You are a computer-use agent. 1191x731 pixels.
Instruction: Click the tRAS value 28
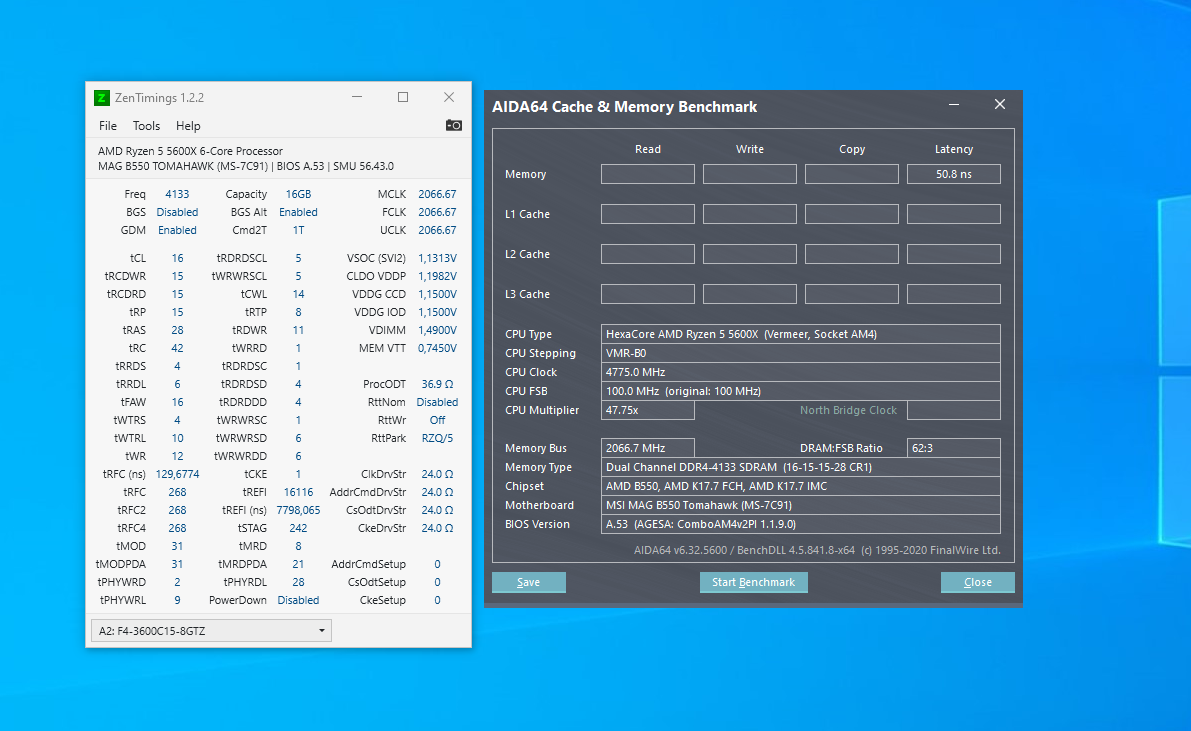pyautogui.click(x=177, y=331)
